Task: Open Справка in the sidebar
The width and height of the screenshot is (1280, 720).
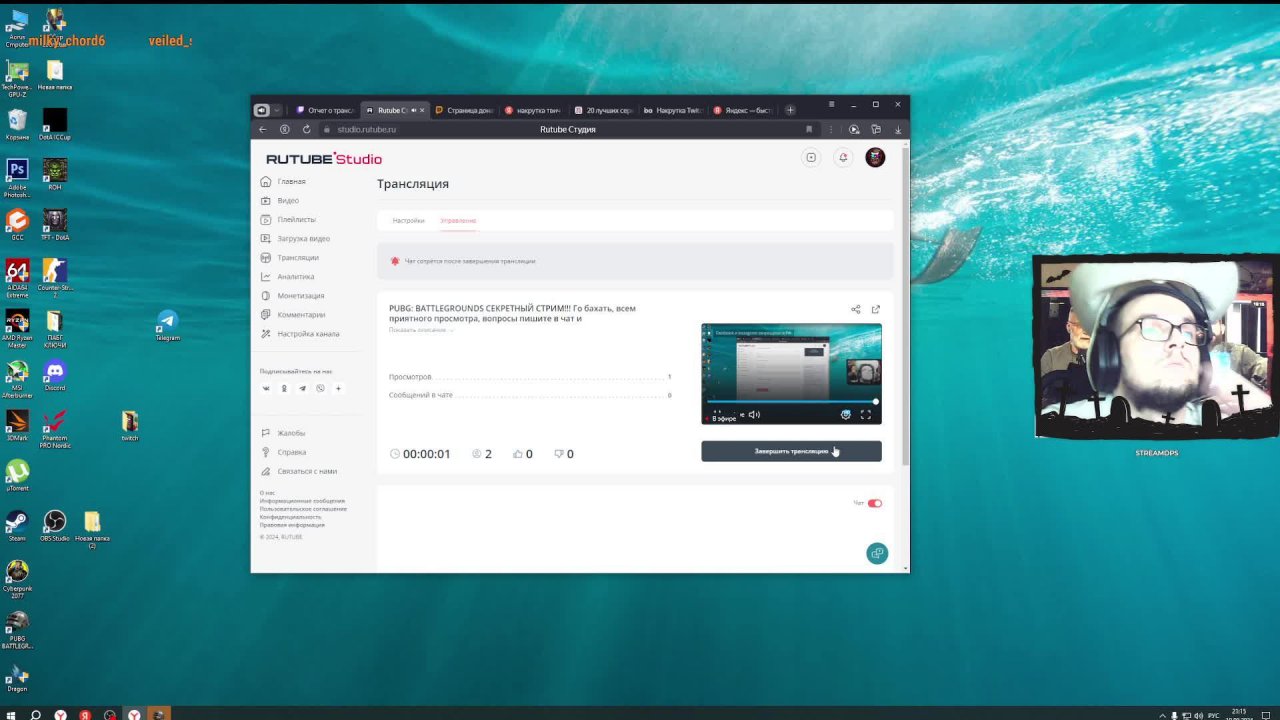Action: tap(283, 452)
